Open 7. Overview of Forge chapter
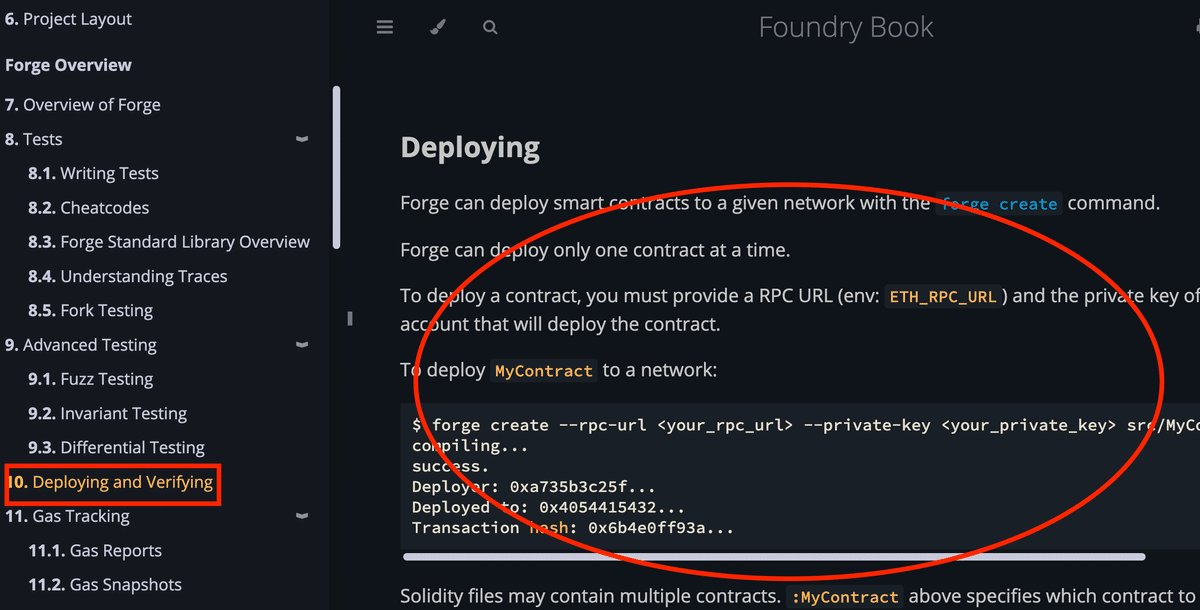The width and height of the screenshot is (1200, 610). tap(82, 105)
